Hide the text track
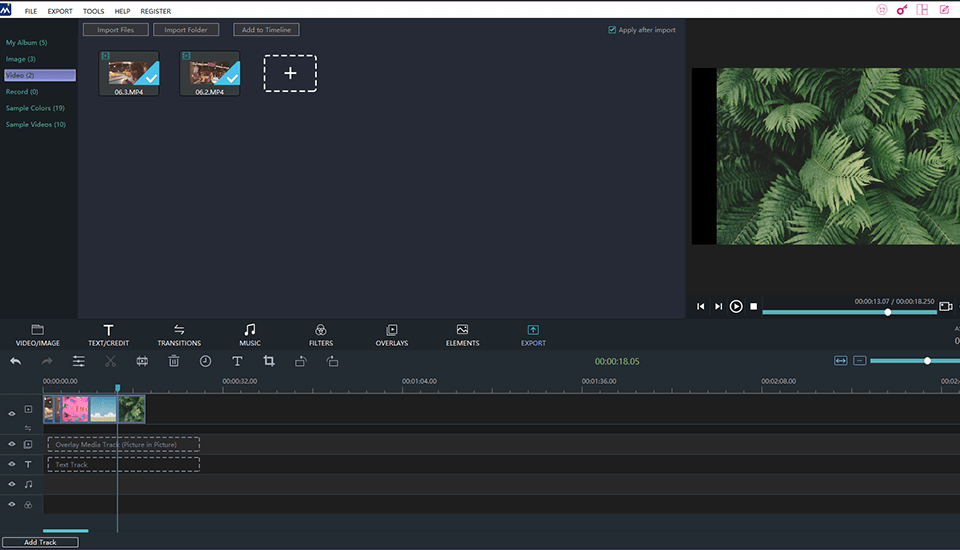The height and width of the screenshot is (550, 960). [x=12, y=464]
